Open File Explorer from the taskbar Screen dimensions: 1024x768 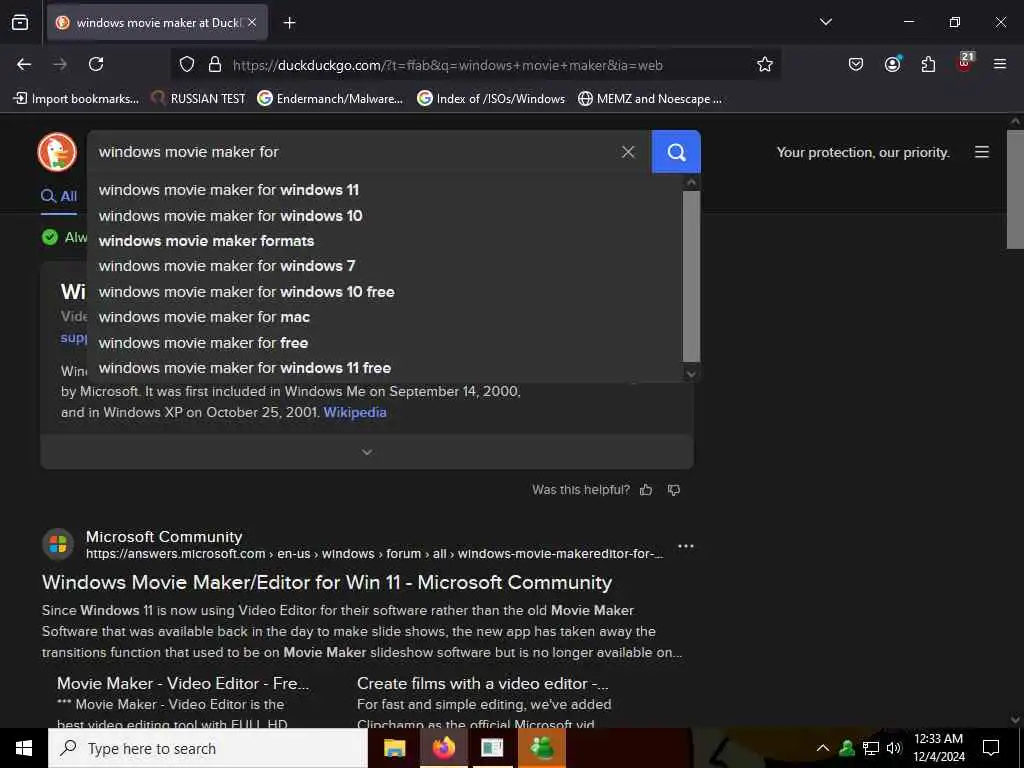point(394,748)
